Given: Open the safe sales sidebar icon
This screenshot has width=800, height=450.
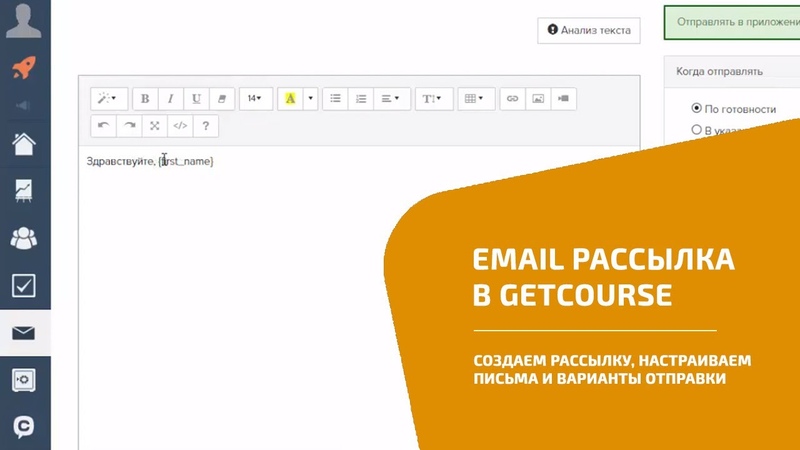Looking at the screenshot, I should (x=24, y=380).
